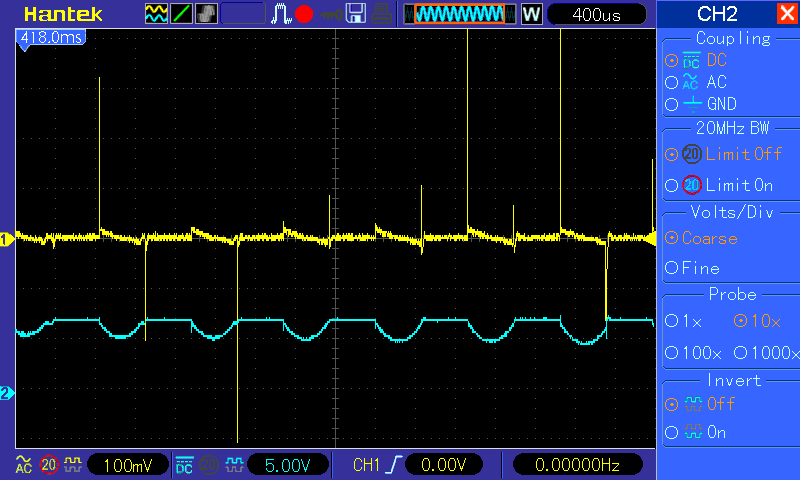Click the rising edge trigger slope icon

(x=393, y=464)
